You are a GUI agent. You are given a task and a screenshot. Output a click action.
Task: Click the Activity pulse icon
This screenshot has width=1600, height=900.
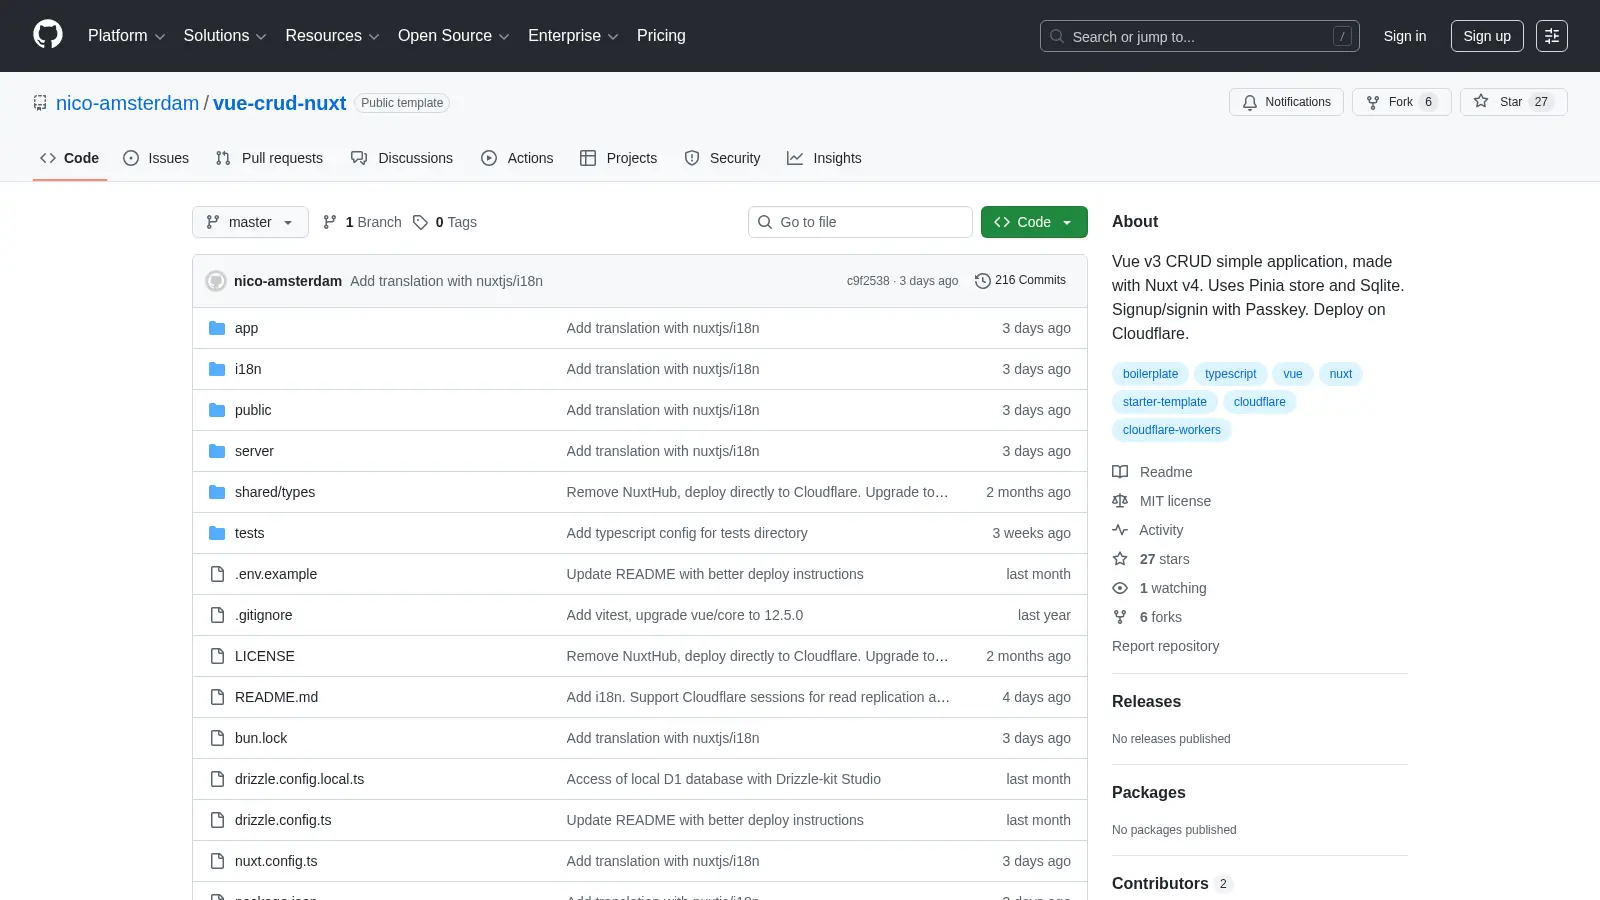[x=1120, y=530]
